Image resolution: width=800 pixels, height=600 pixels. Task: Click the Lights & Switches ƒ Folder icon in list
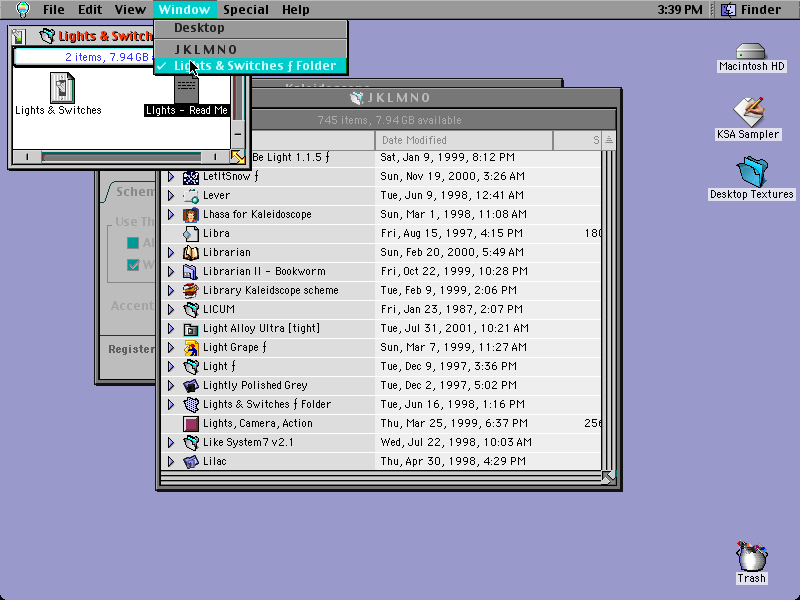[191, 405]
